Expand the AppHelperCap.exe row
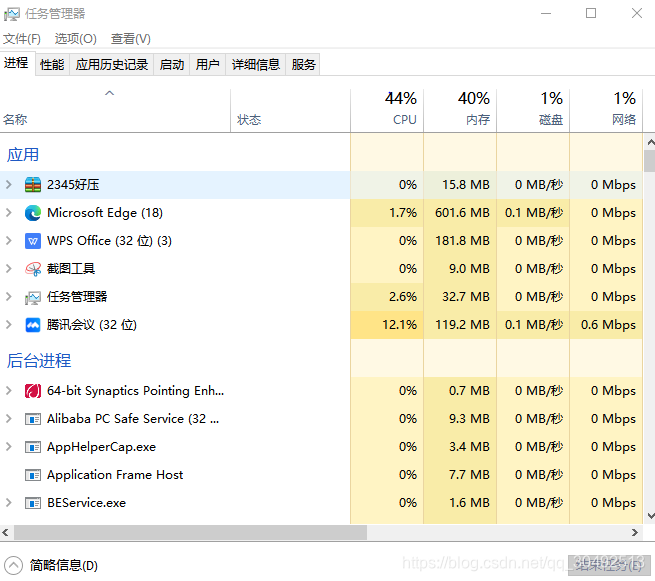 click(x=9, y=447)
